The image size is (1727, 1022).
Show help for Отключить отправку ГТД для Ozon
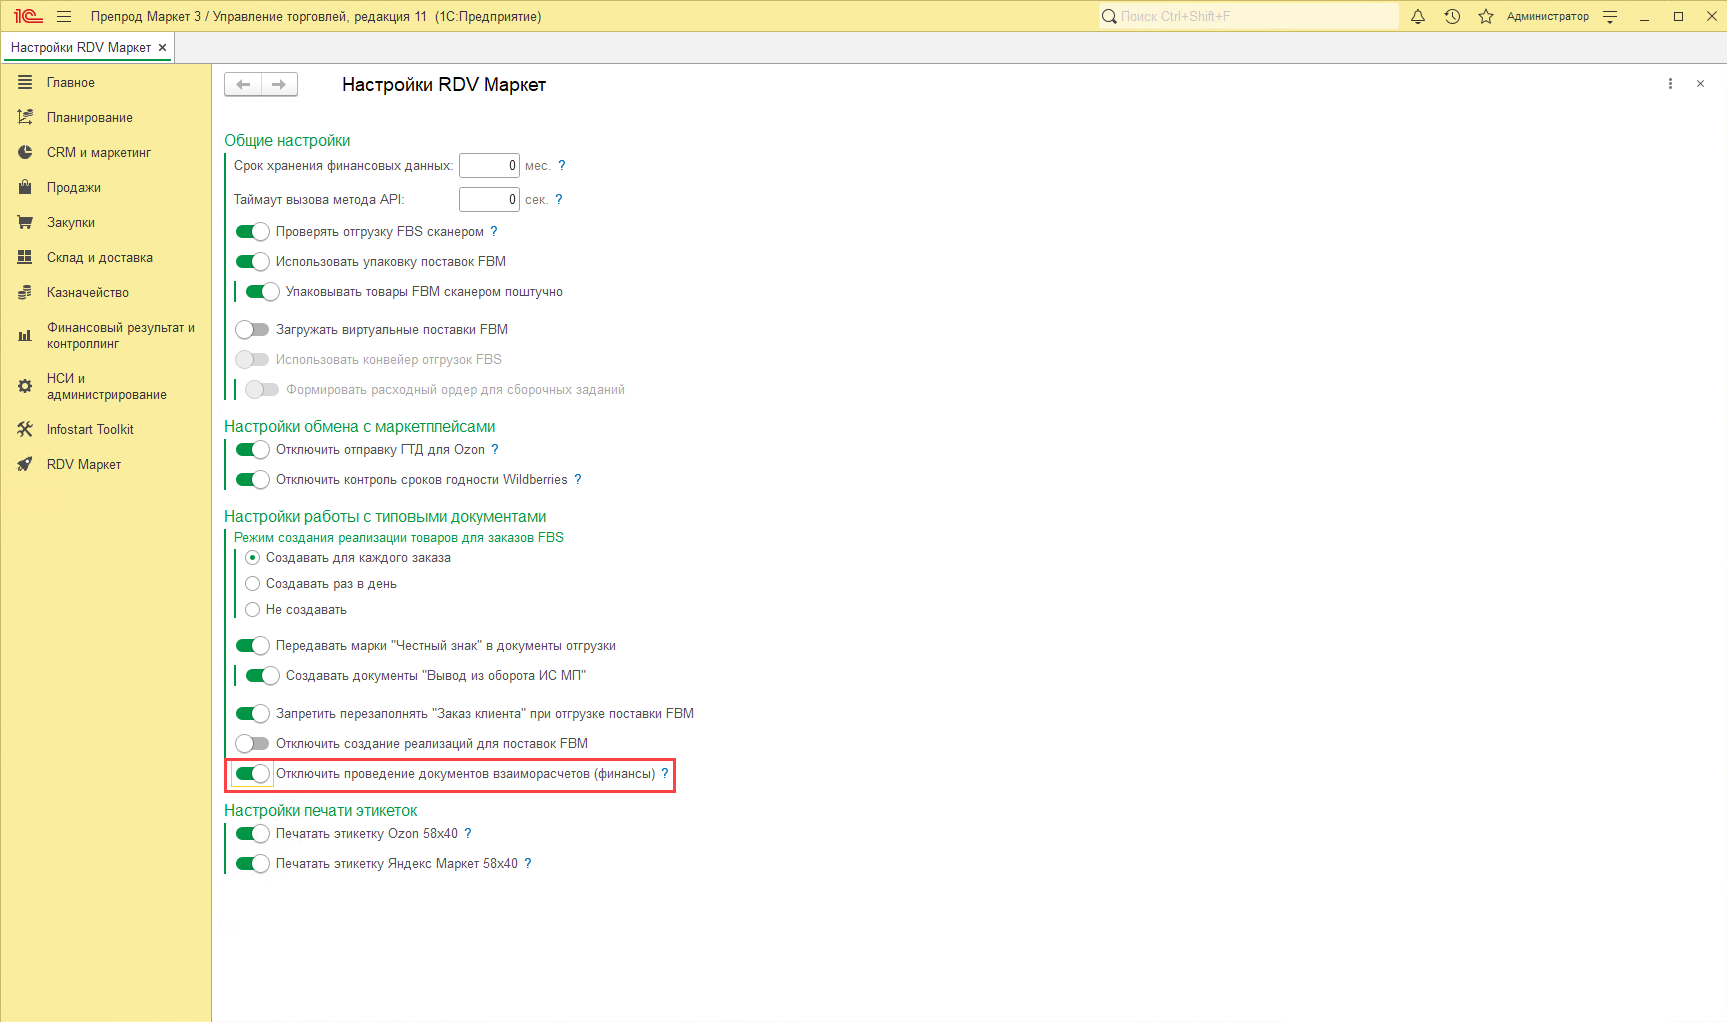495,449
